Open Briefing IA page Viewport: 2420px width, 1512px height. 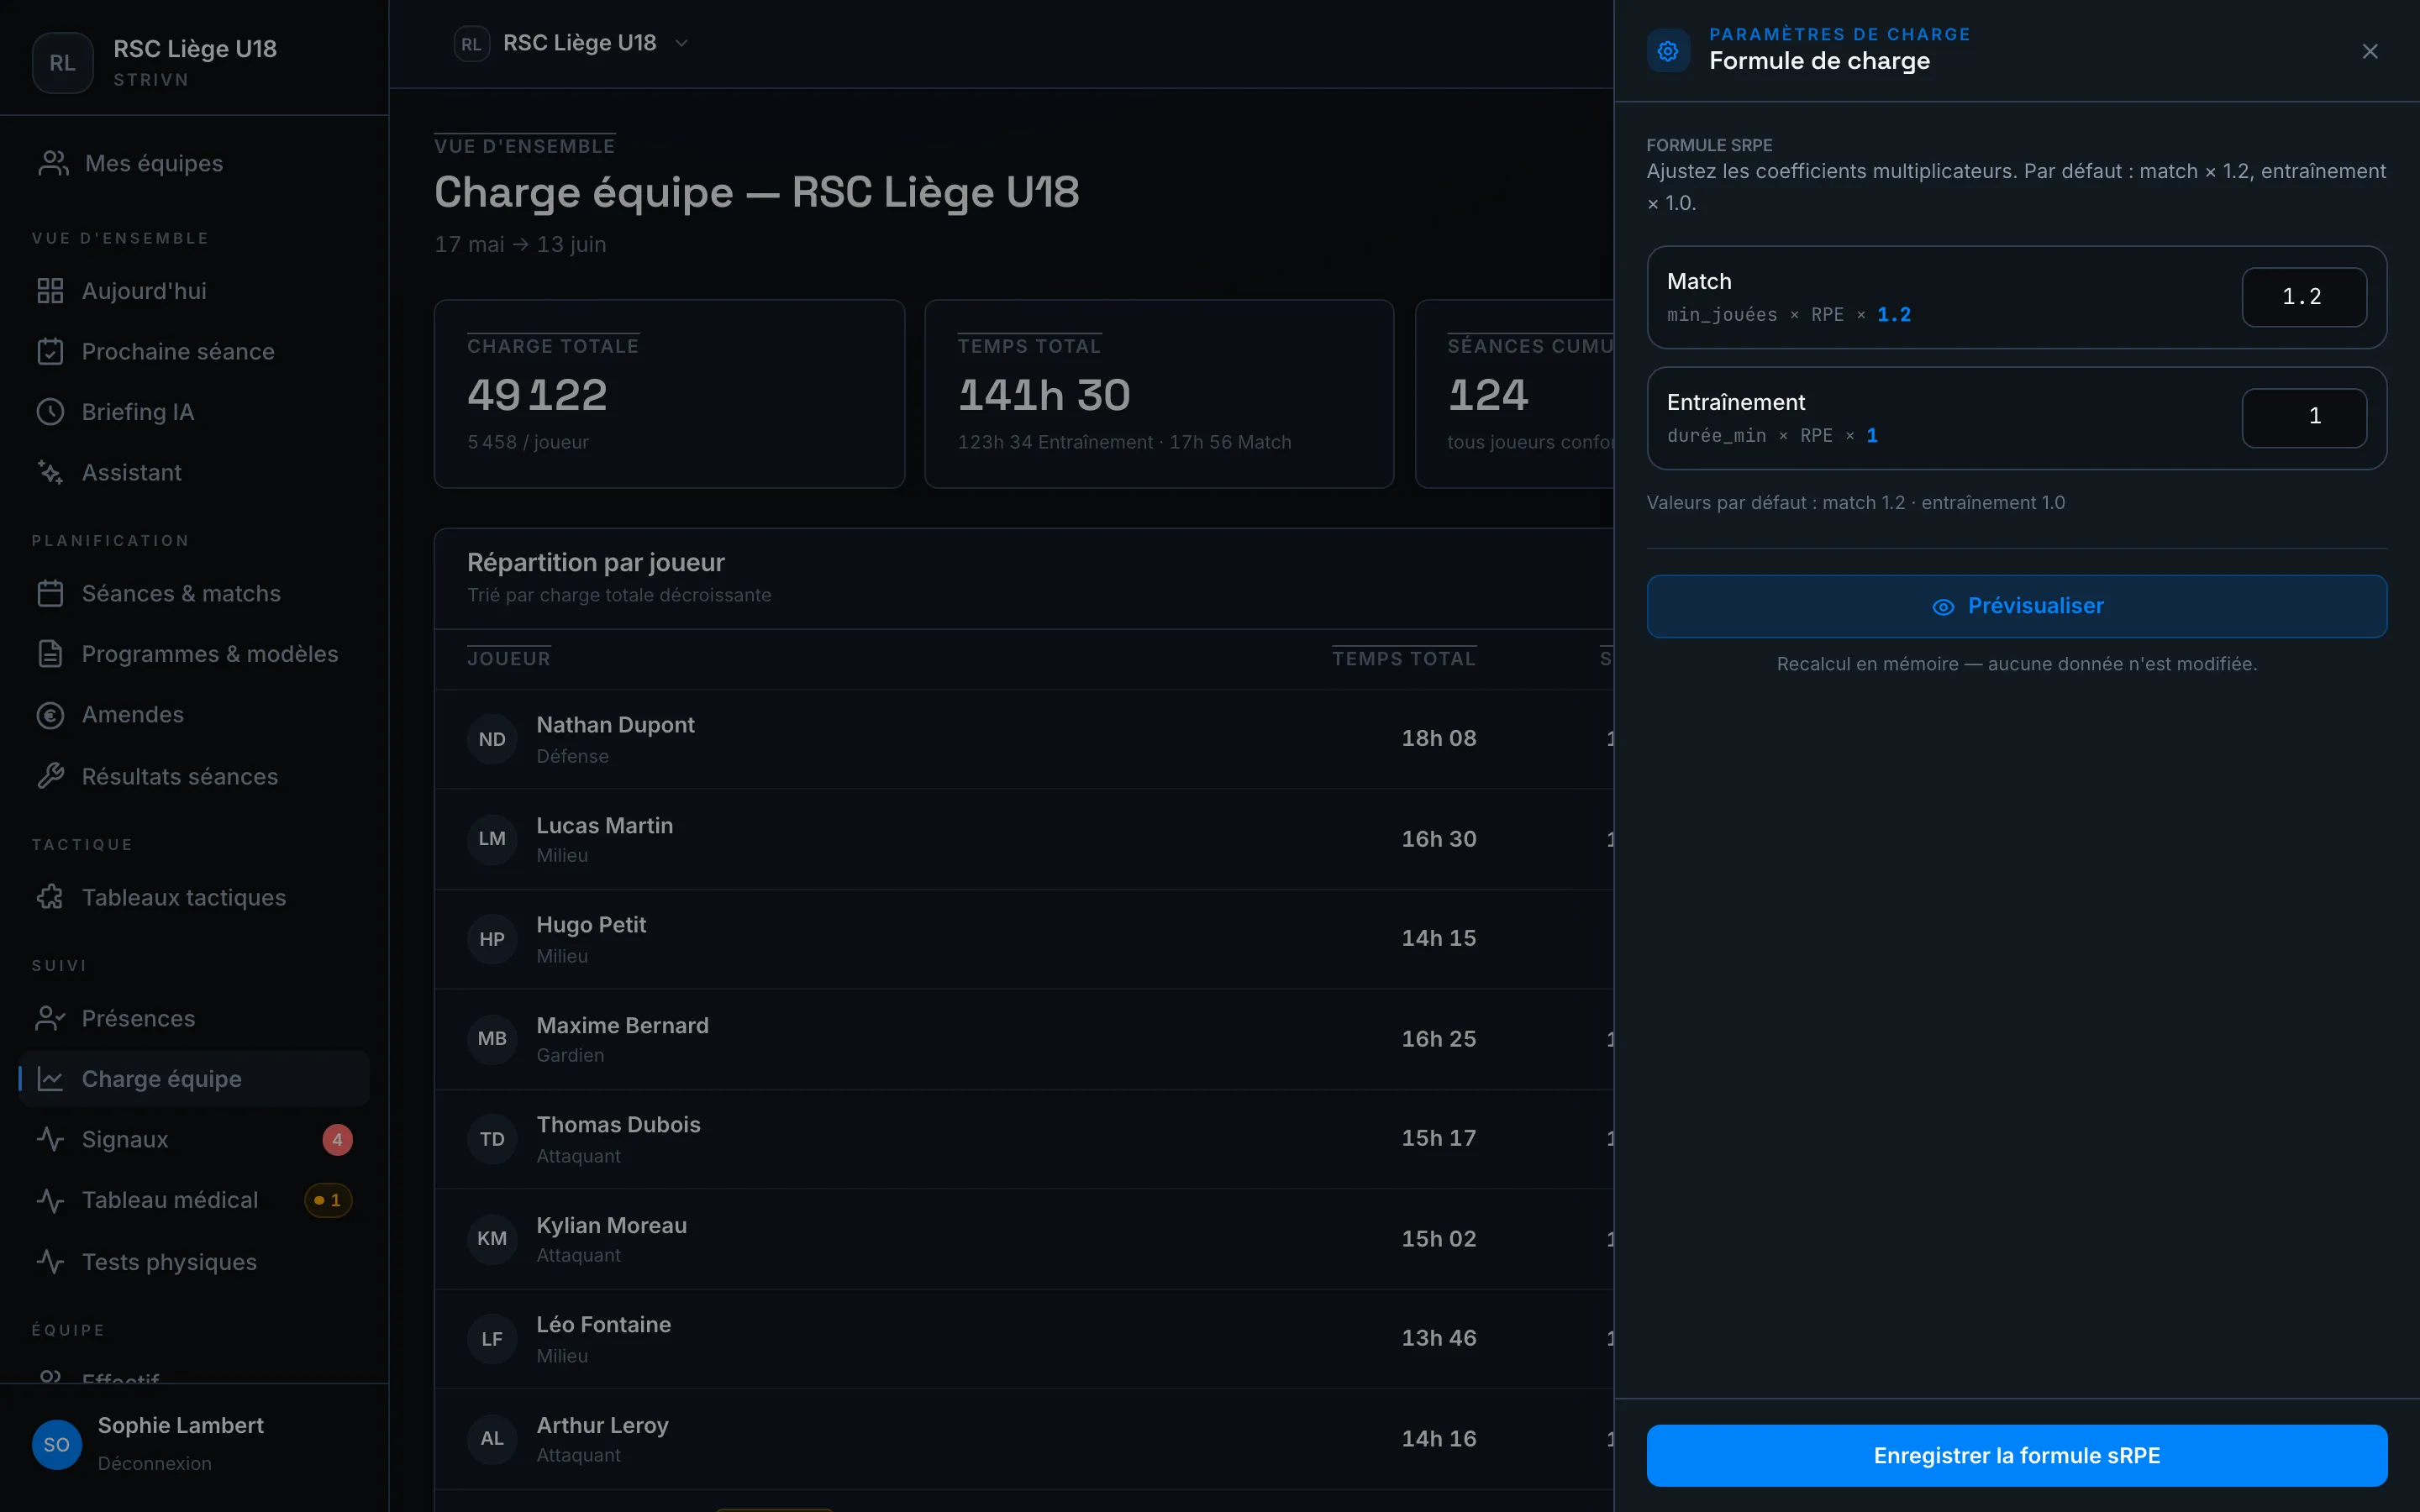(x=194, y=412)
